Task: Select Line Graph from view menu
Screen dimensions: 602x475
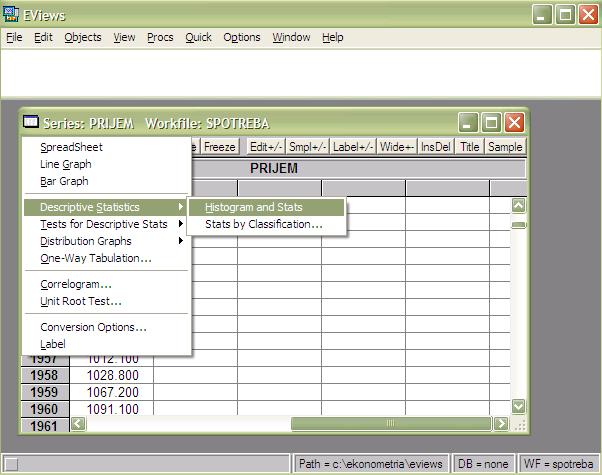Action: (64, 164)
